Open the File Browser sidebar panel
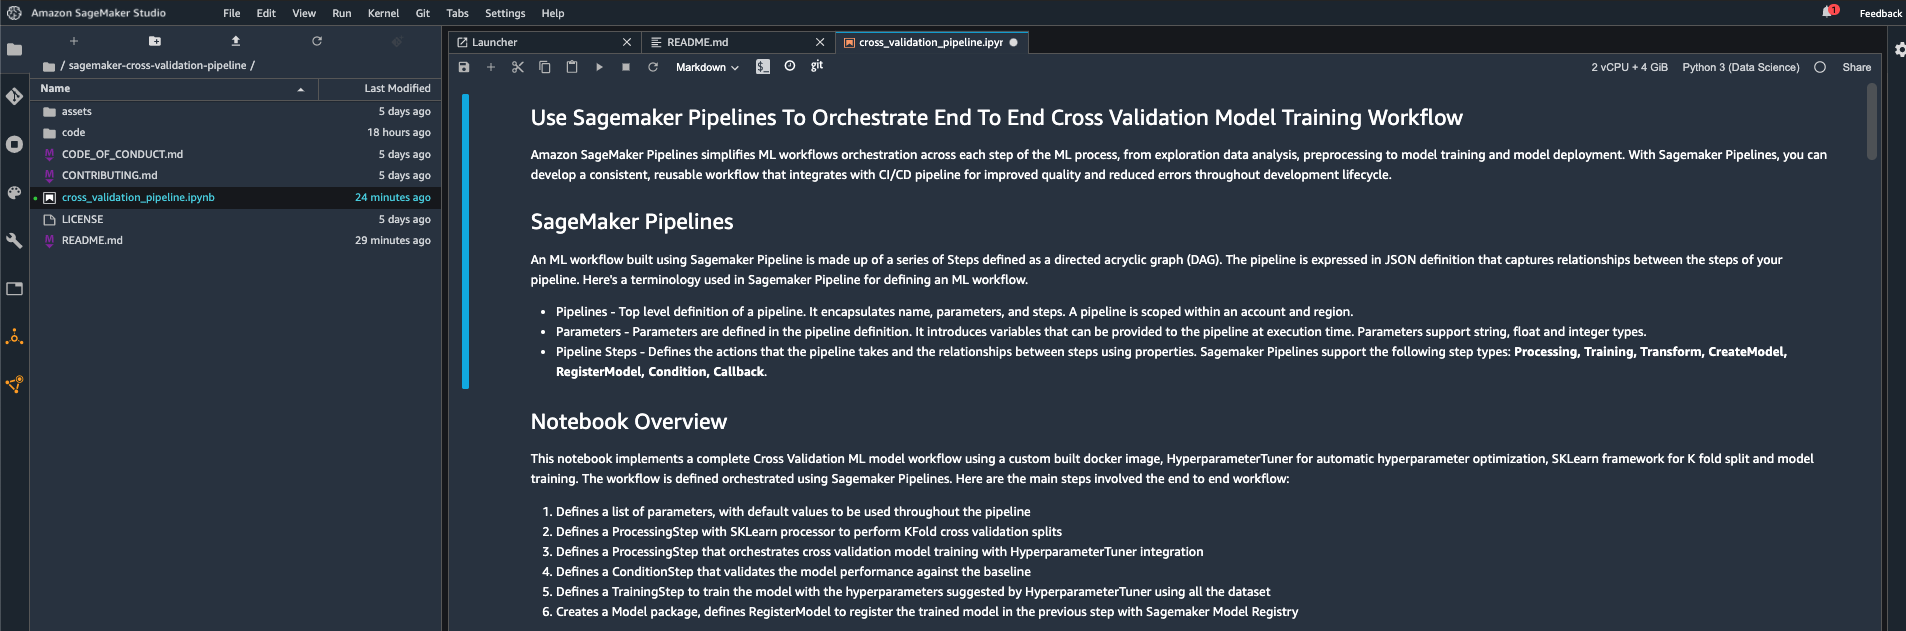The width and height of the screenshot is (1906, 631). pos(14,49)
